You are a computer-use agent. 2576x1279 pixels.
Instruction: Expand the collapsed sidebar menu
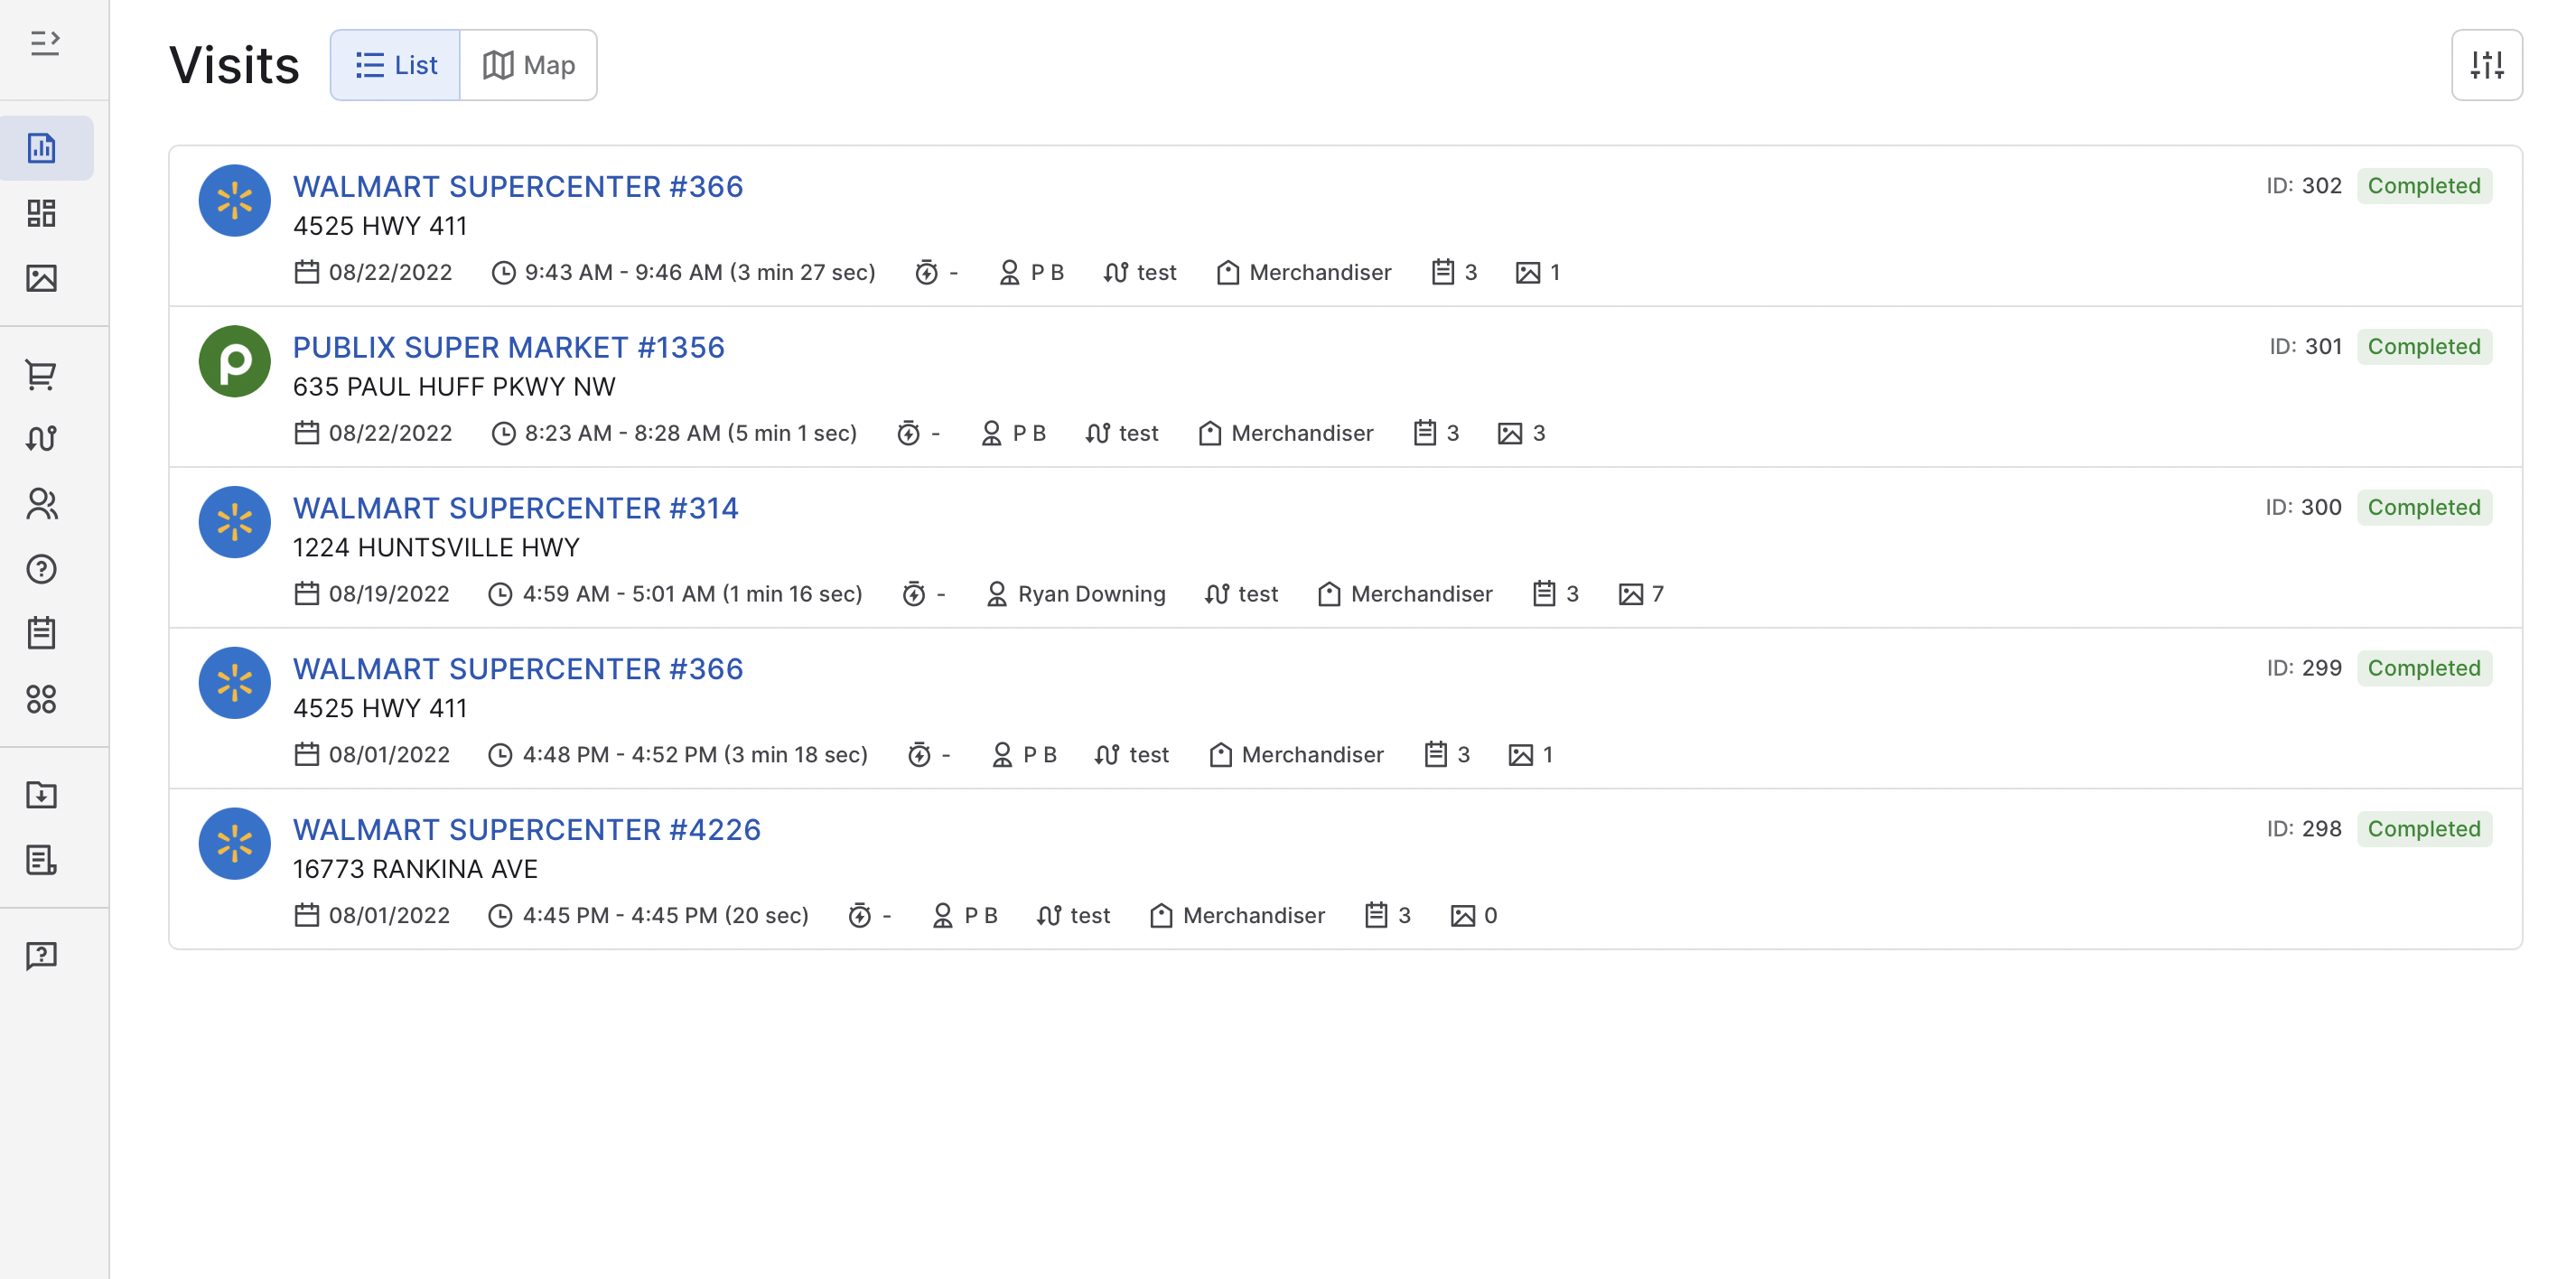pos(45,43)
